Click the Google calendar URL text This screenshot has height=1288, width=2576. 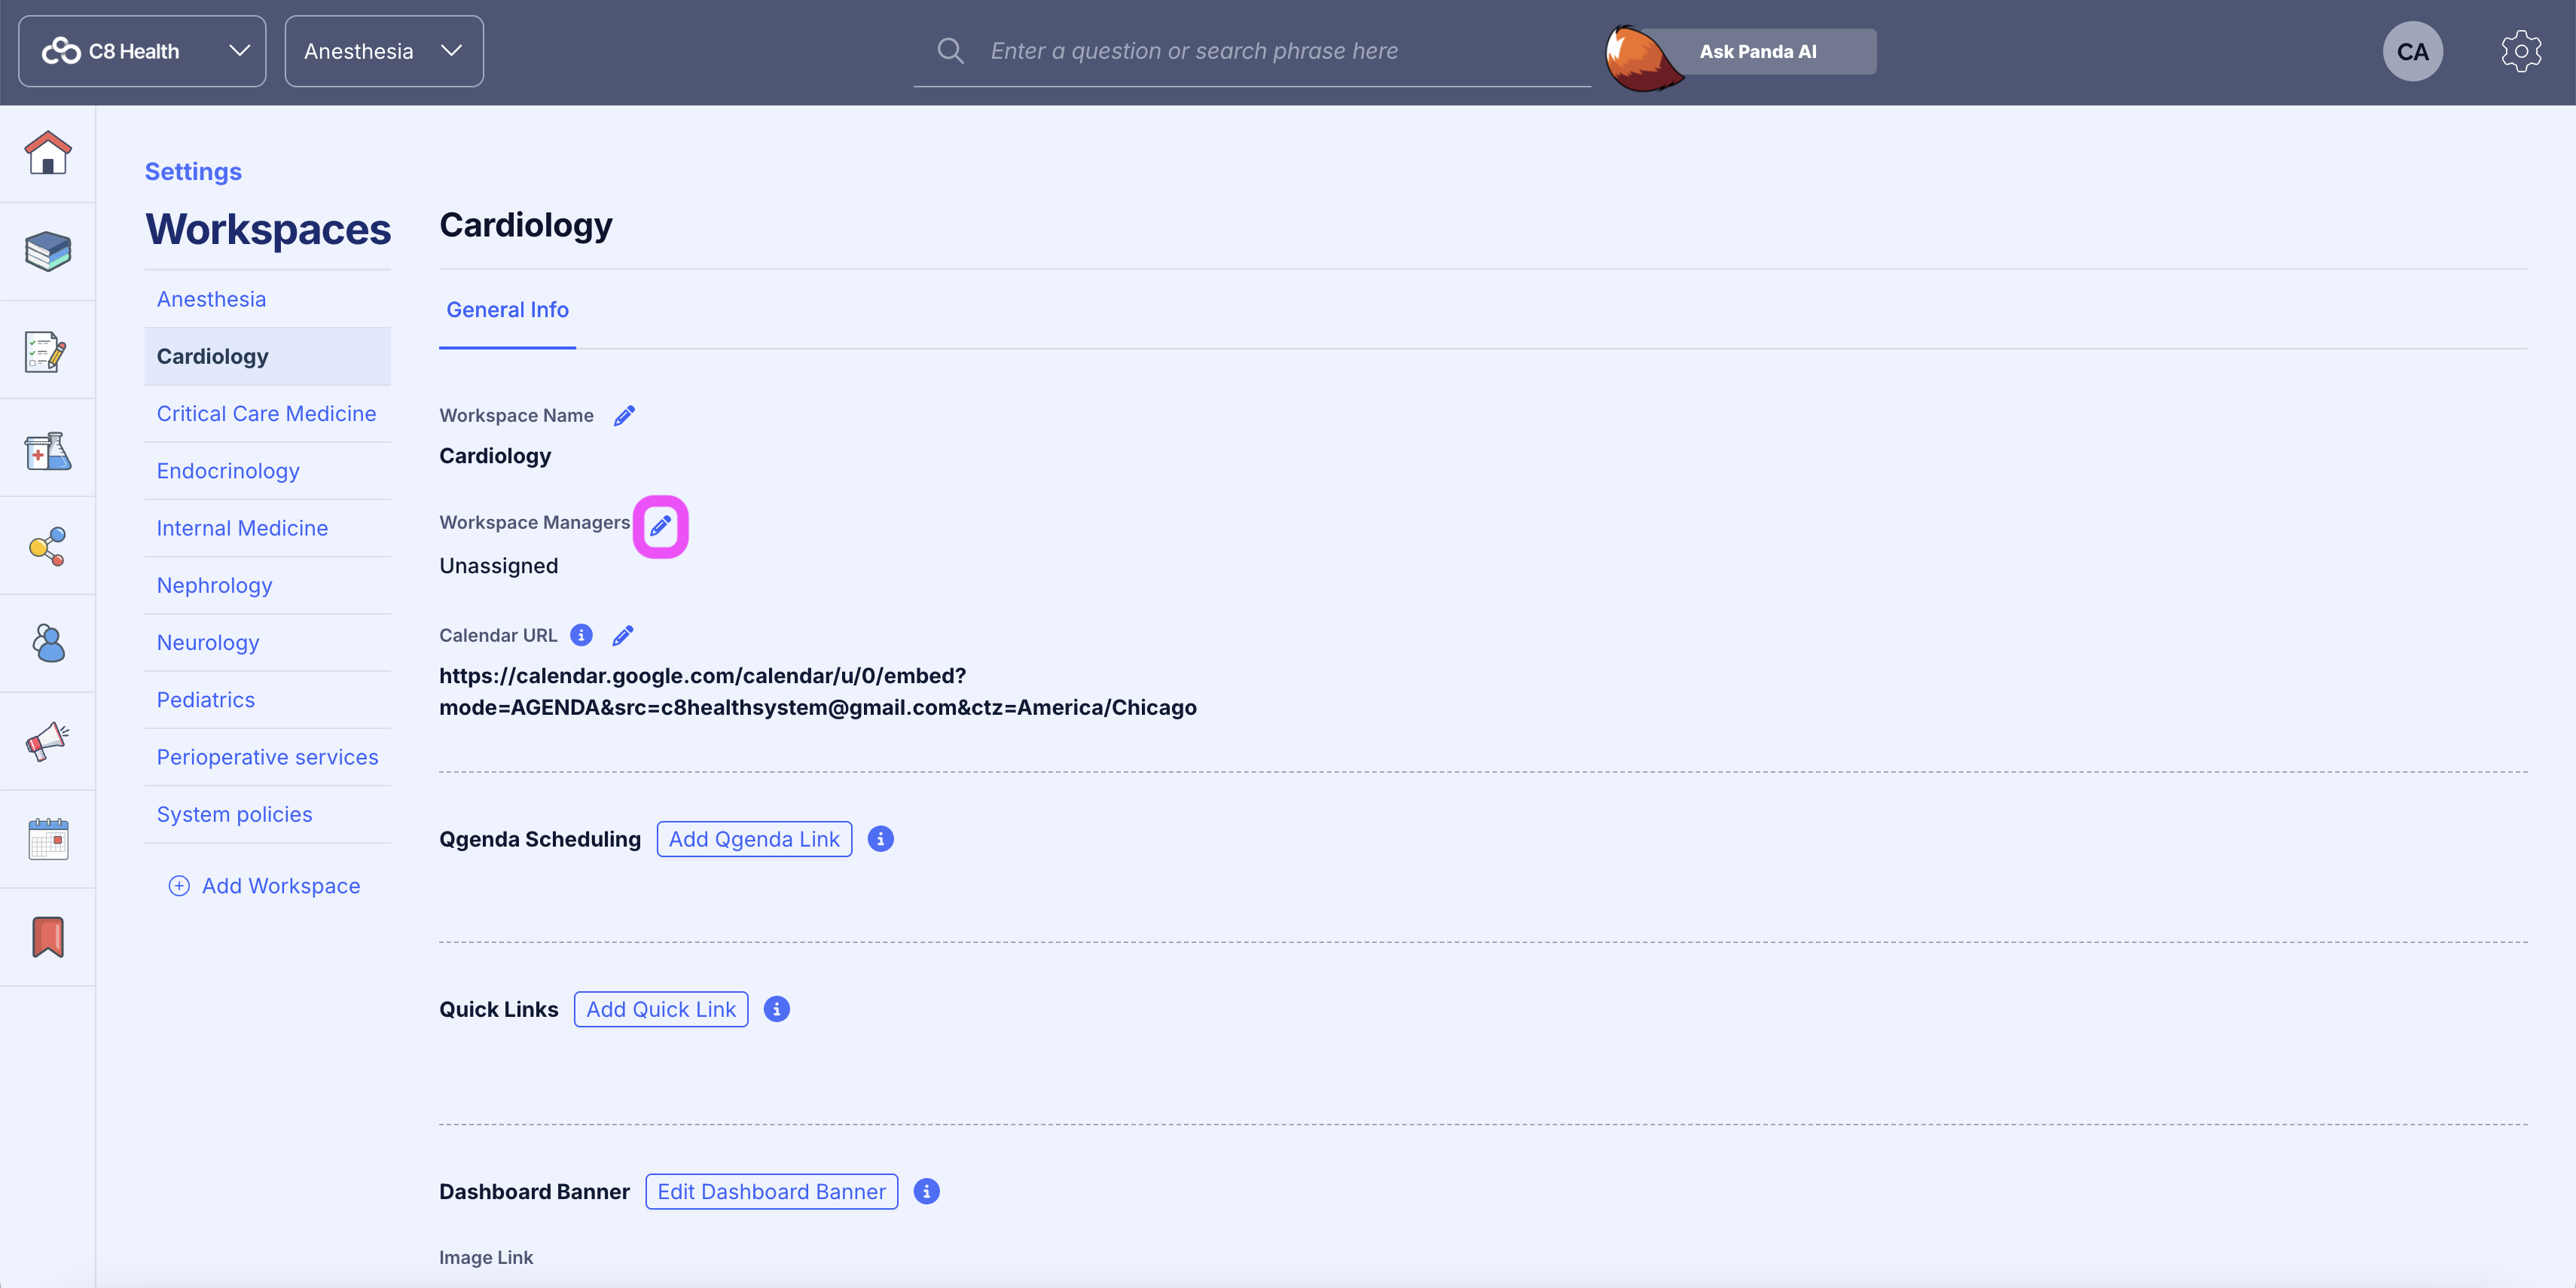pyautogui.click(x=818, y=692)
